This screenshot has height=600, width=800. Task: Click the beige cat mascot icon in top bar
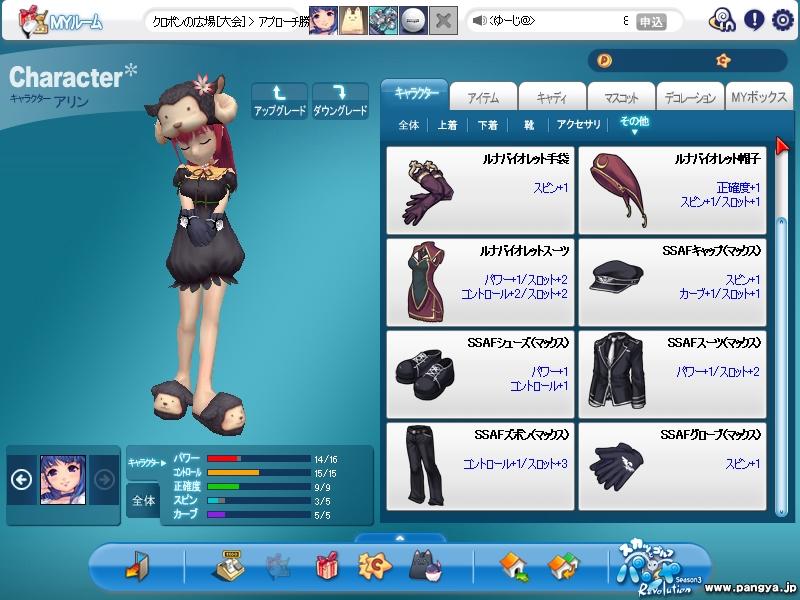pyautogui.click(x=353, y=20)
